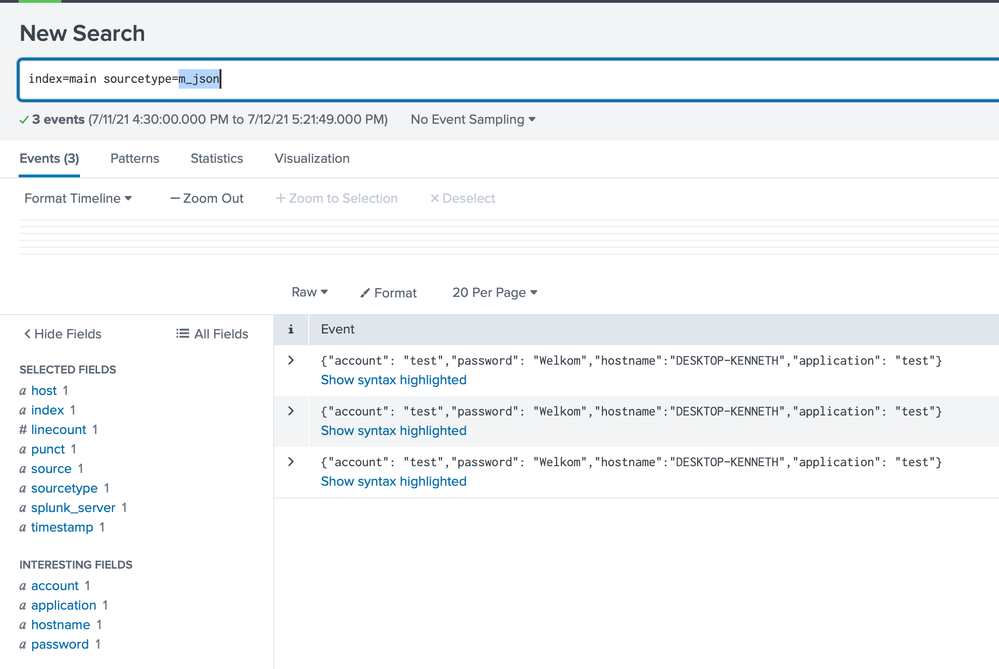Click inside the search query input
Image resolution: width=999 pixels, height=669 pixels.
tap(500, 79)
